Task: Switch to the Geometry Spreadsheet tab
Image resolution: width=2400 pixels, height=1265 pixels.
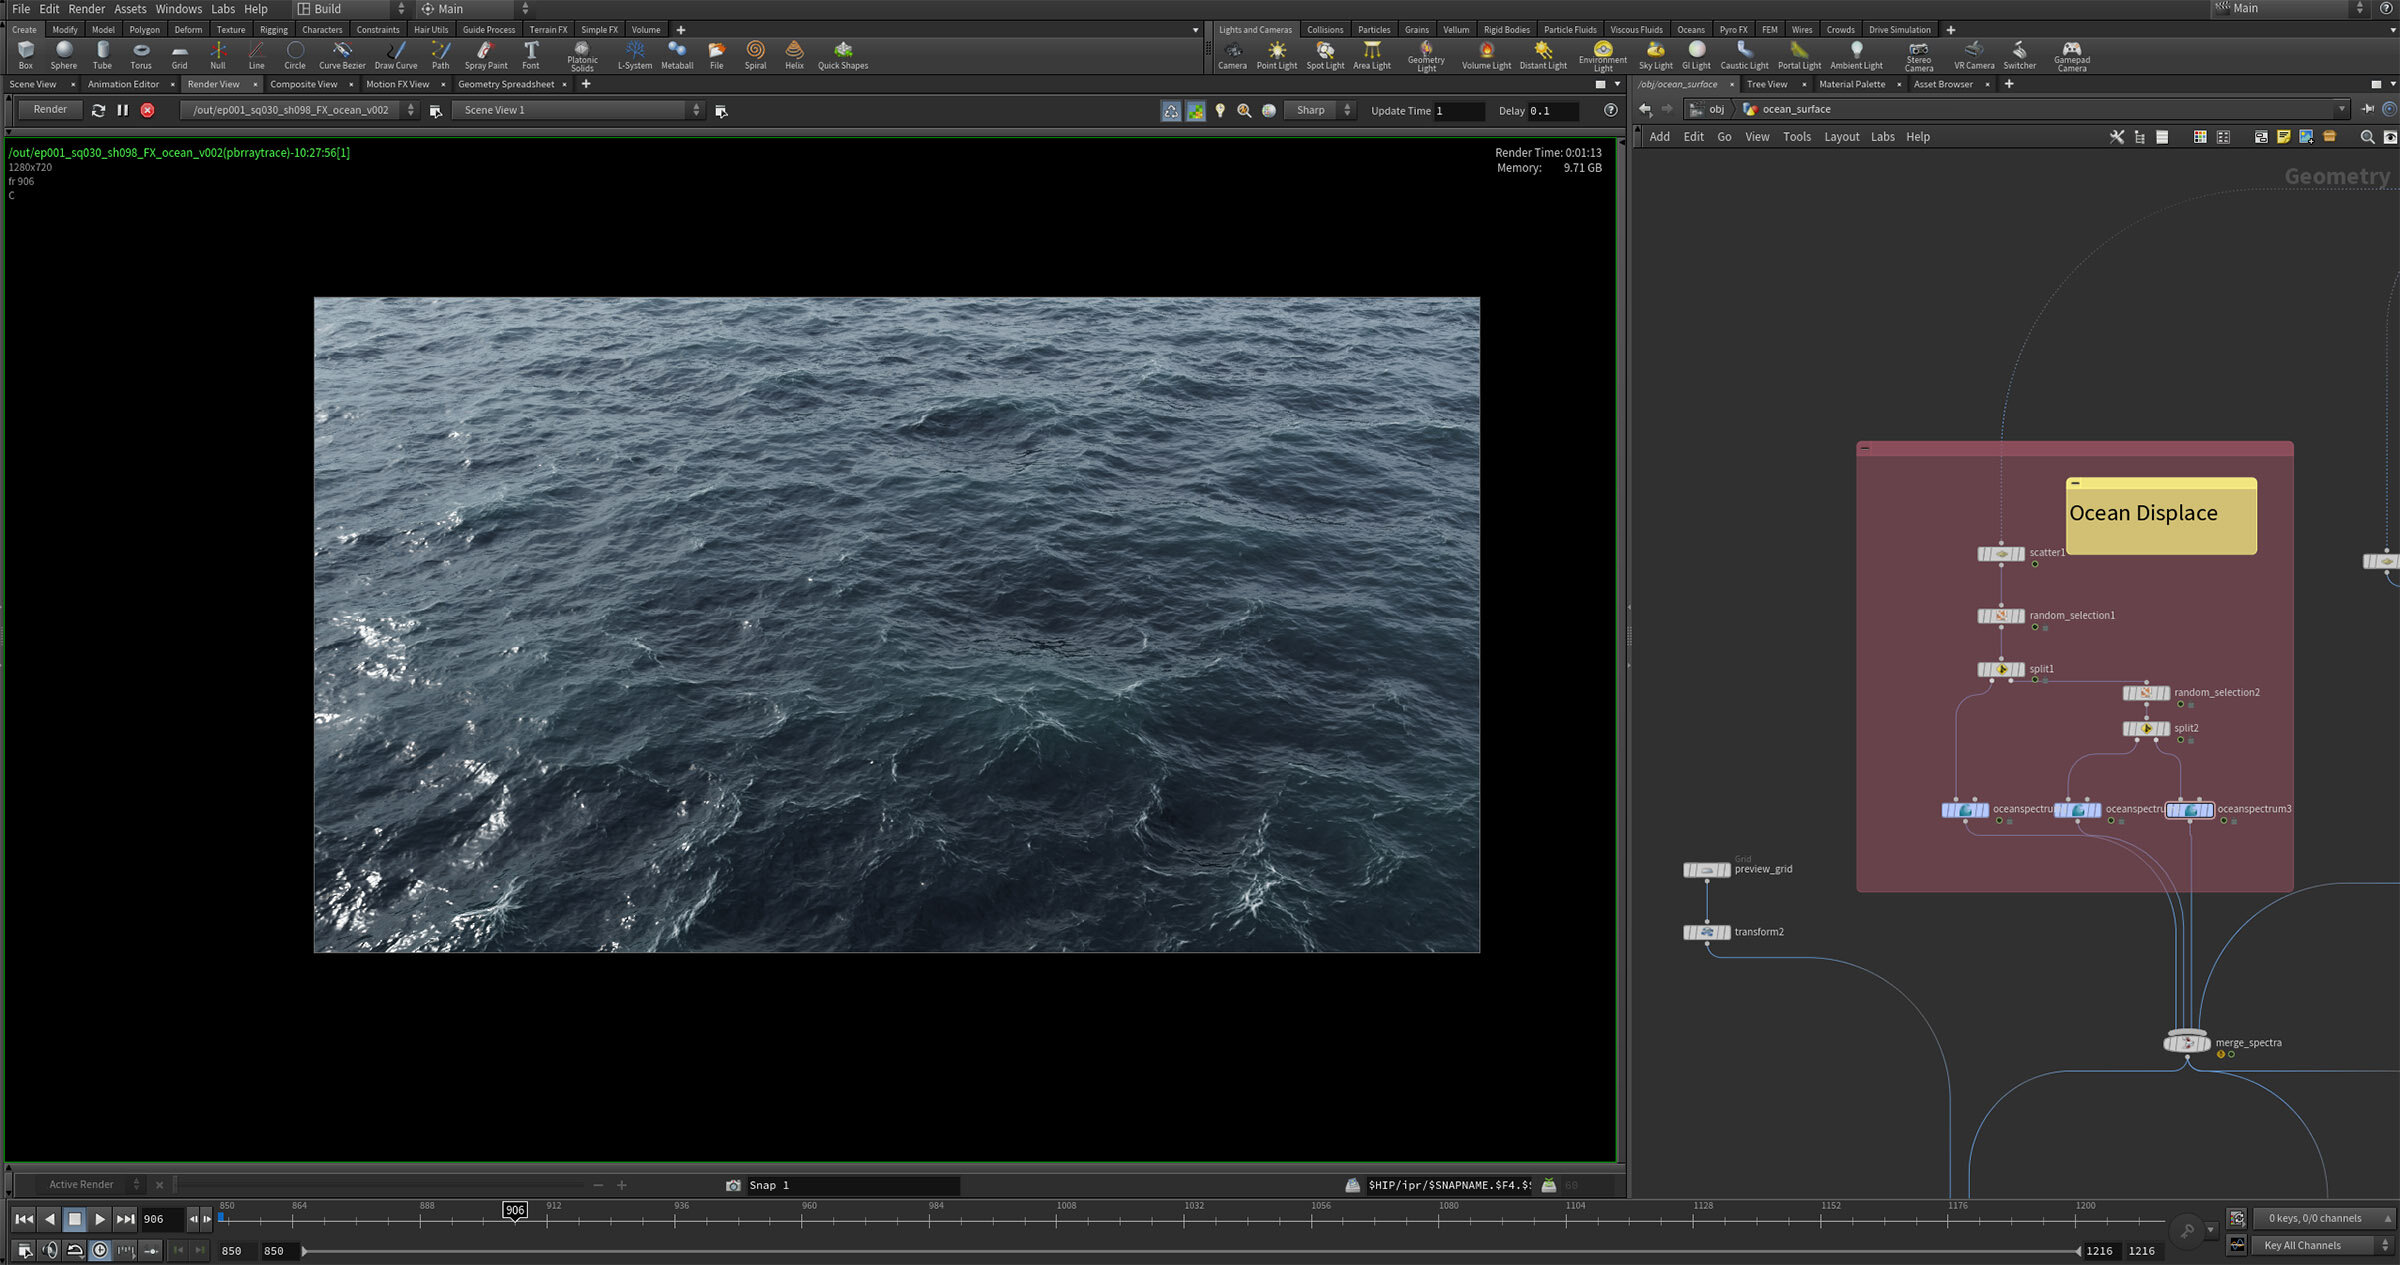Action: [x=506, y=84]
